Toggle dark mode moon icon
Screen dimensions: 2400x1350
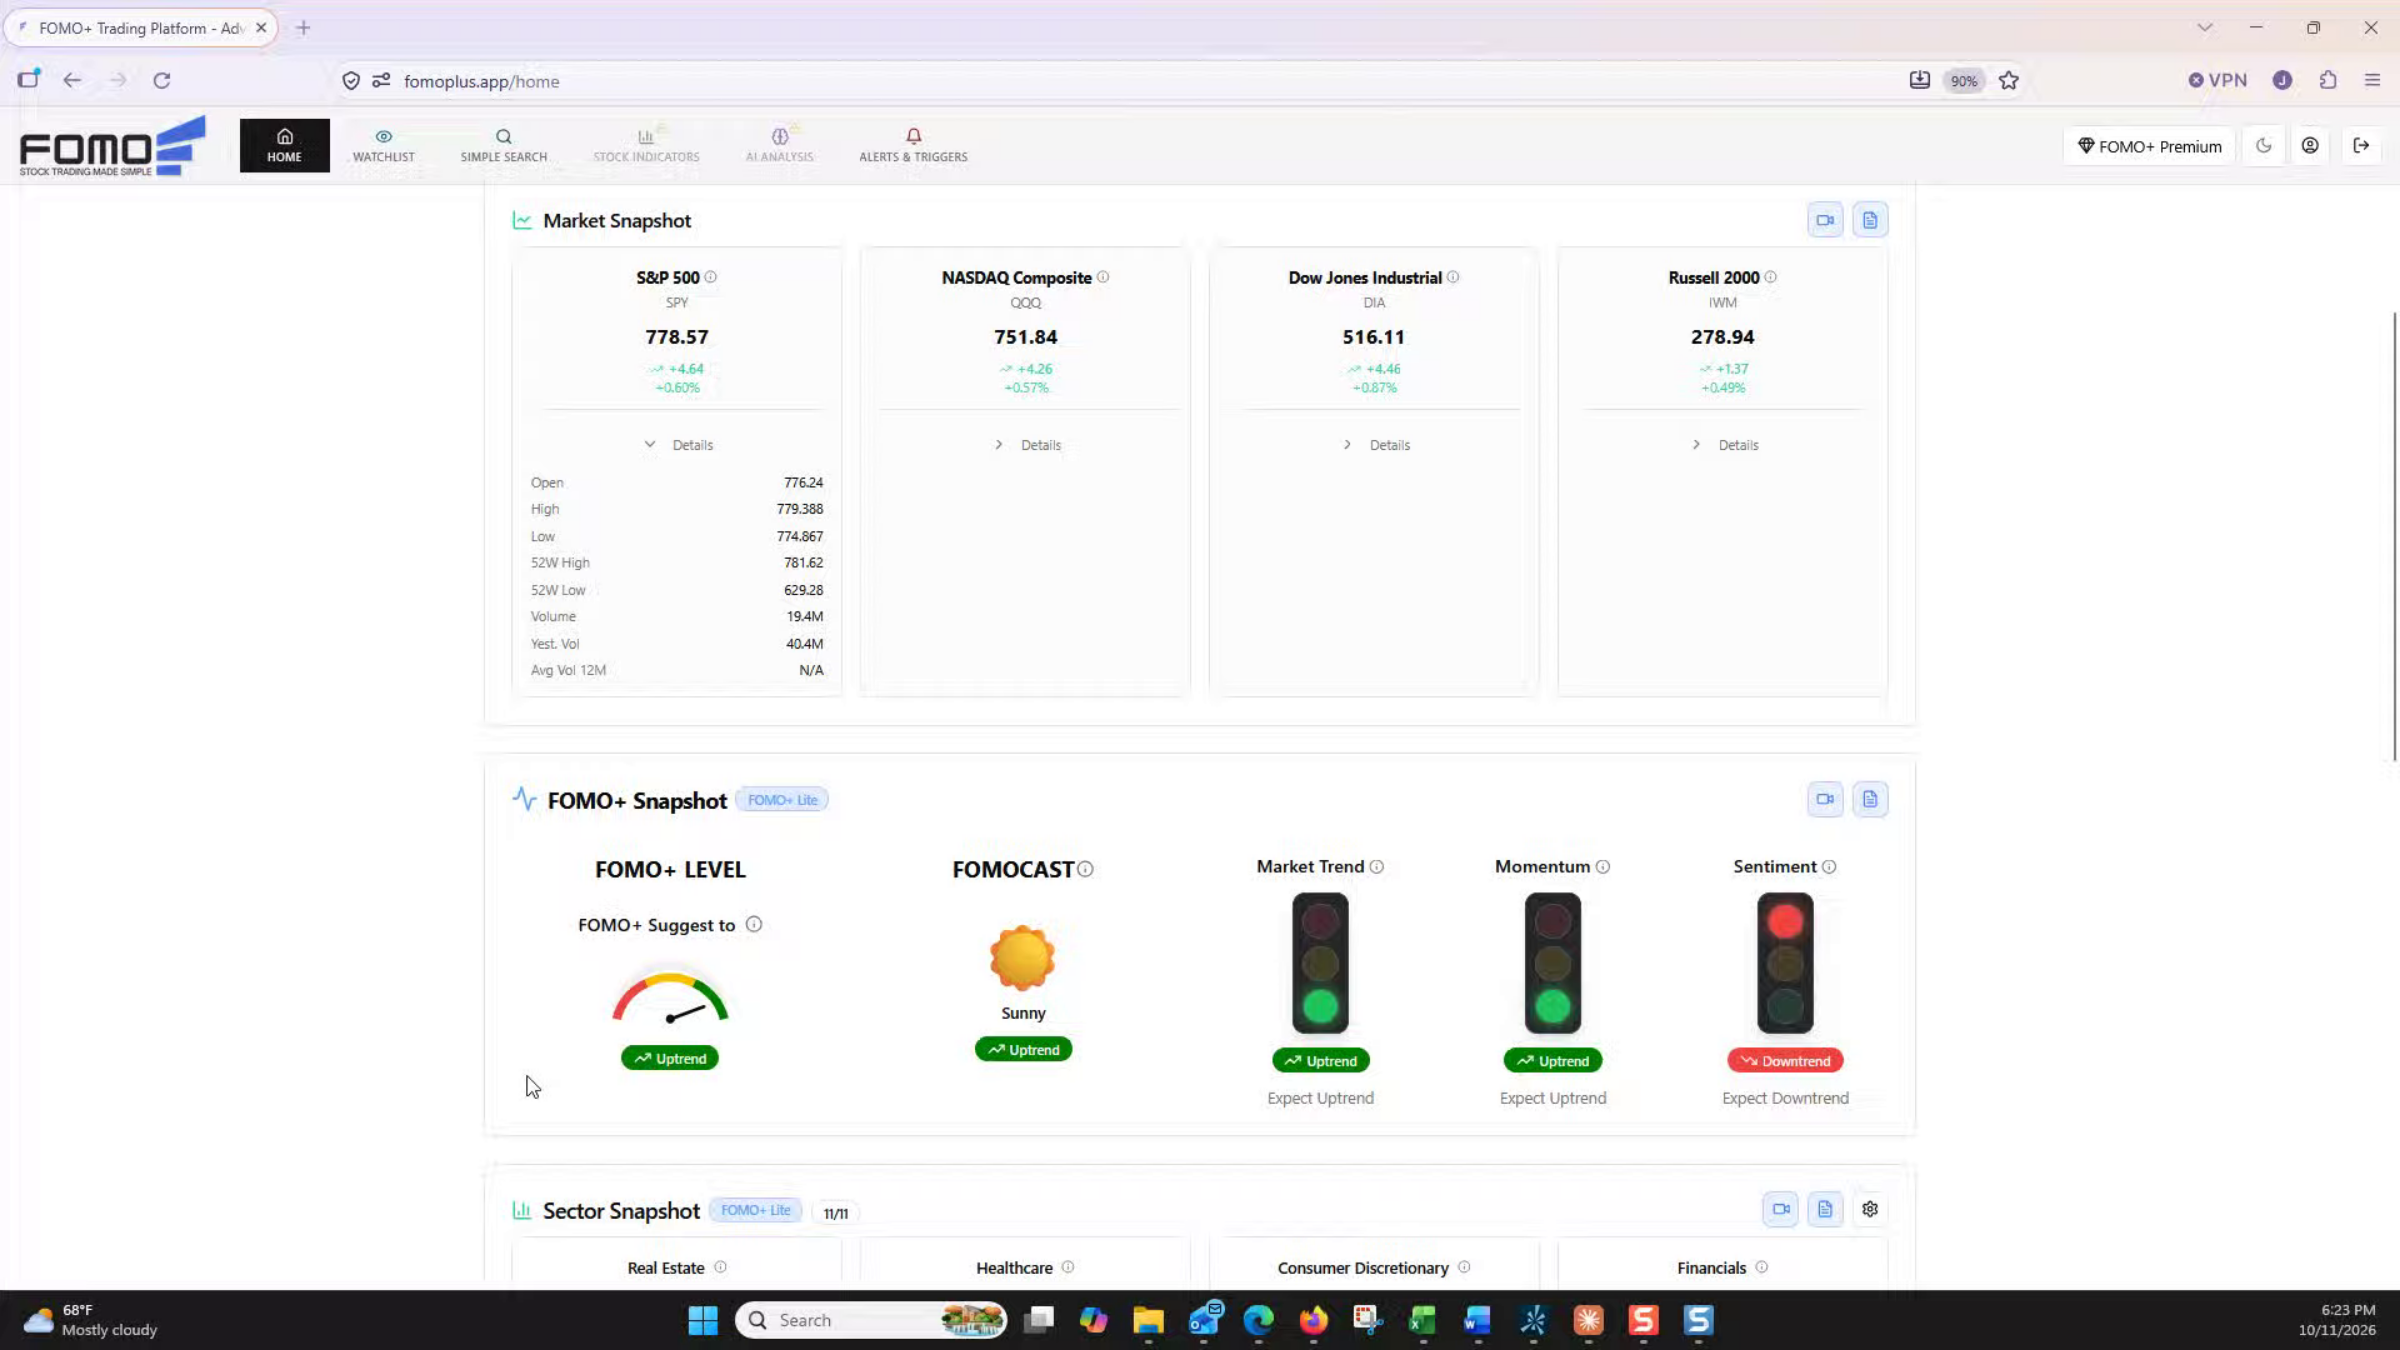coord(2264,146)
